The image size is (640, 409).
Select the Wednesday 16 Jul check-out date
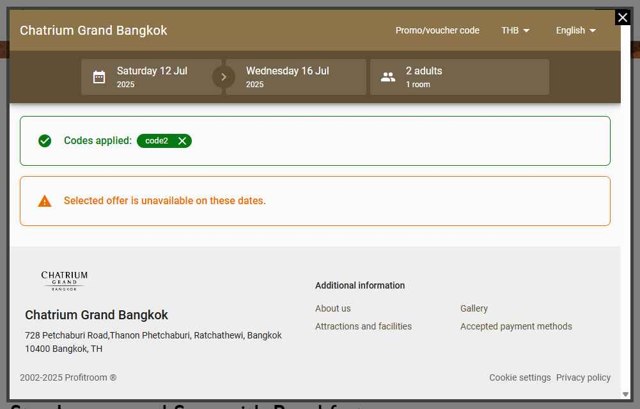pyautogui.click(x=296, y=77)
